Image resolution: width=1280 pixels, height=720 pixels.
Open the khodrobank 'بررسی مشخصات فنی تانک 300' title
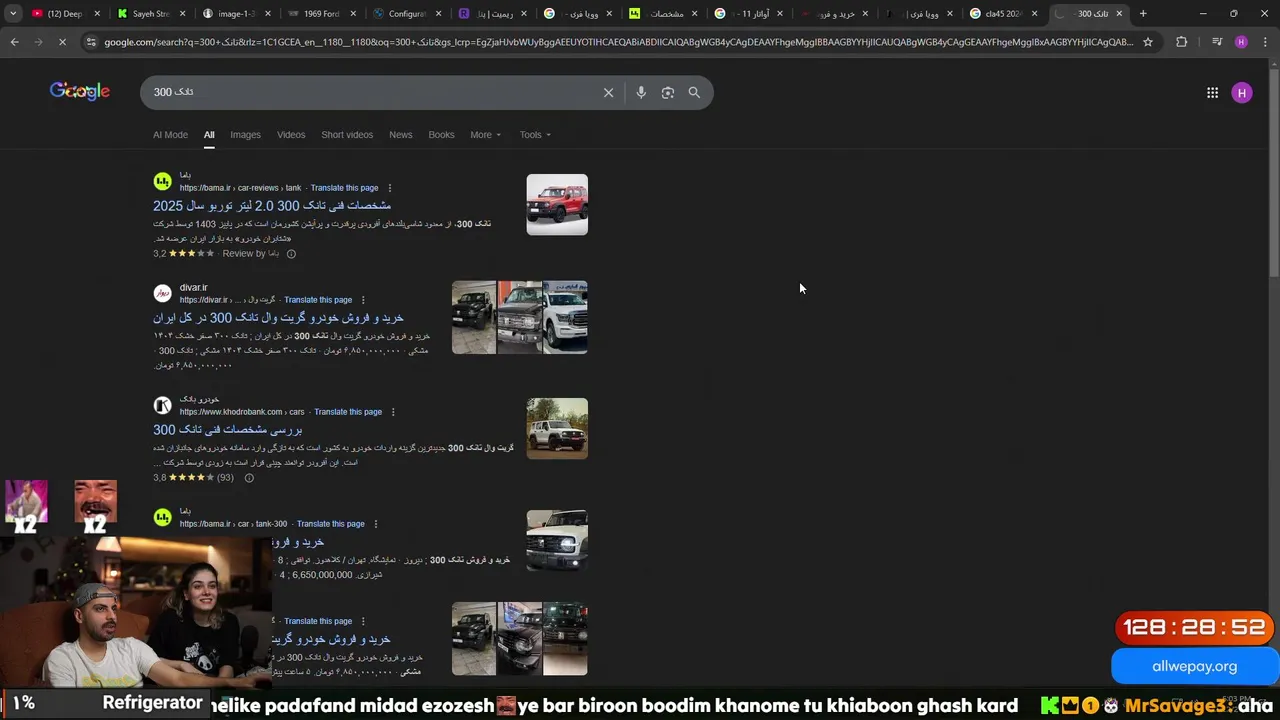tap(228, 430)
